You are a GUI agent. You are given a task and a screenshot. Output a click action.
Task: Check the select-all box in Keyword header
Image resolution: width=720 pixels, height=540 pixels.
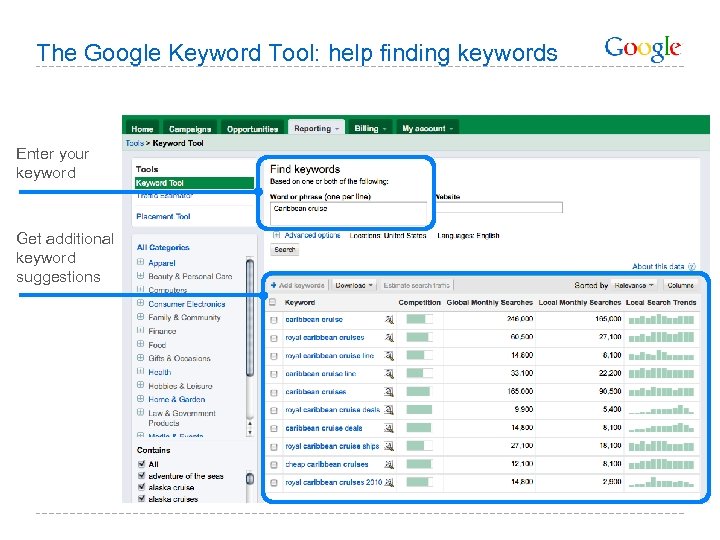[x=273, y=302]
